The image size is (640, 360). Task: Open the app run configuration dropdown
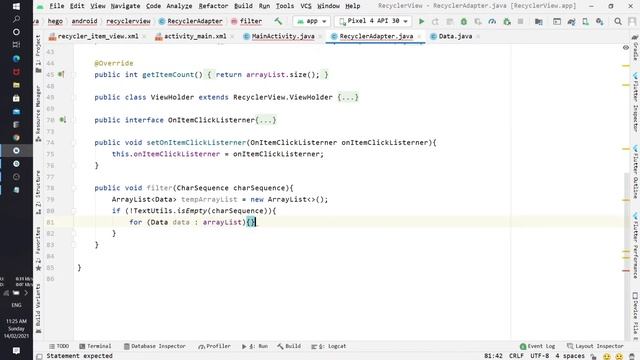click(x=311, y=21)
